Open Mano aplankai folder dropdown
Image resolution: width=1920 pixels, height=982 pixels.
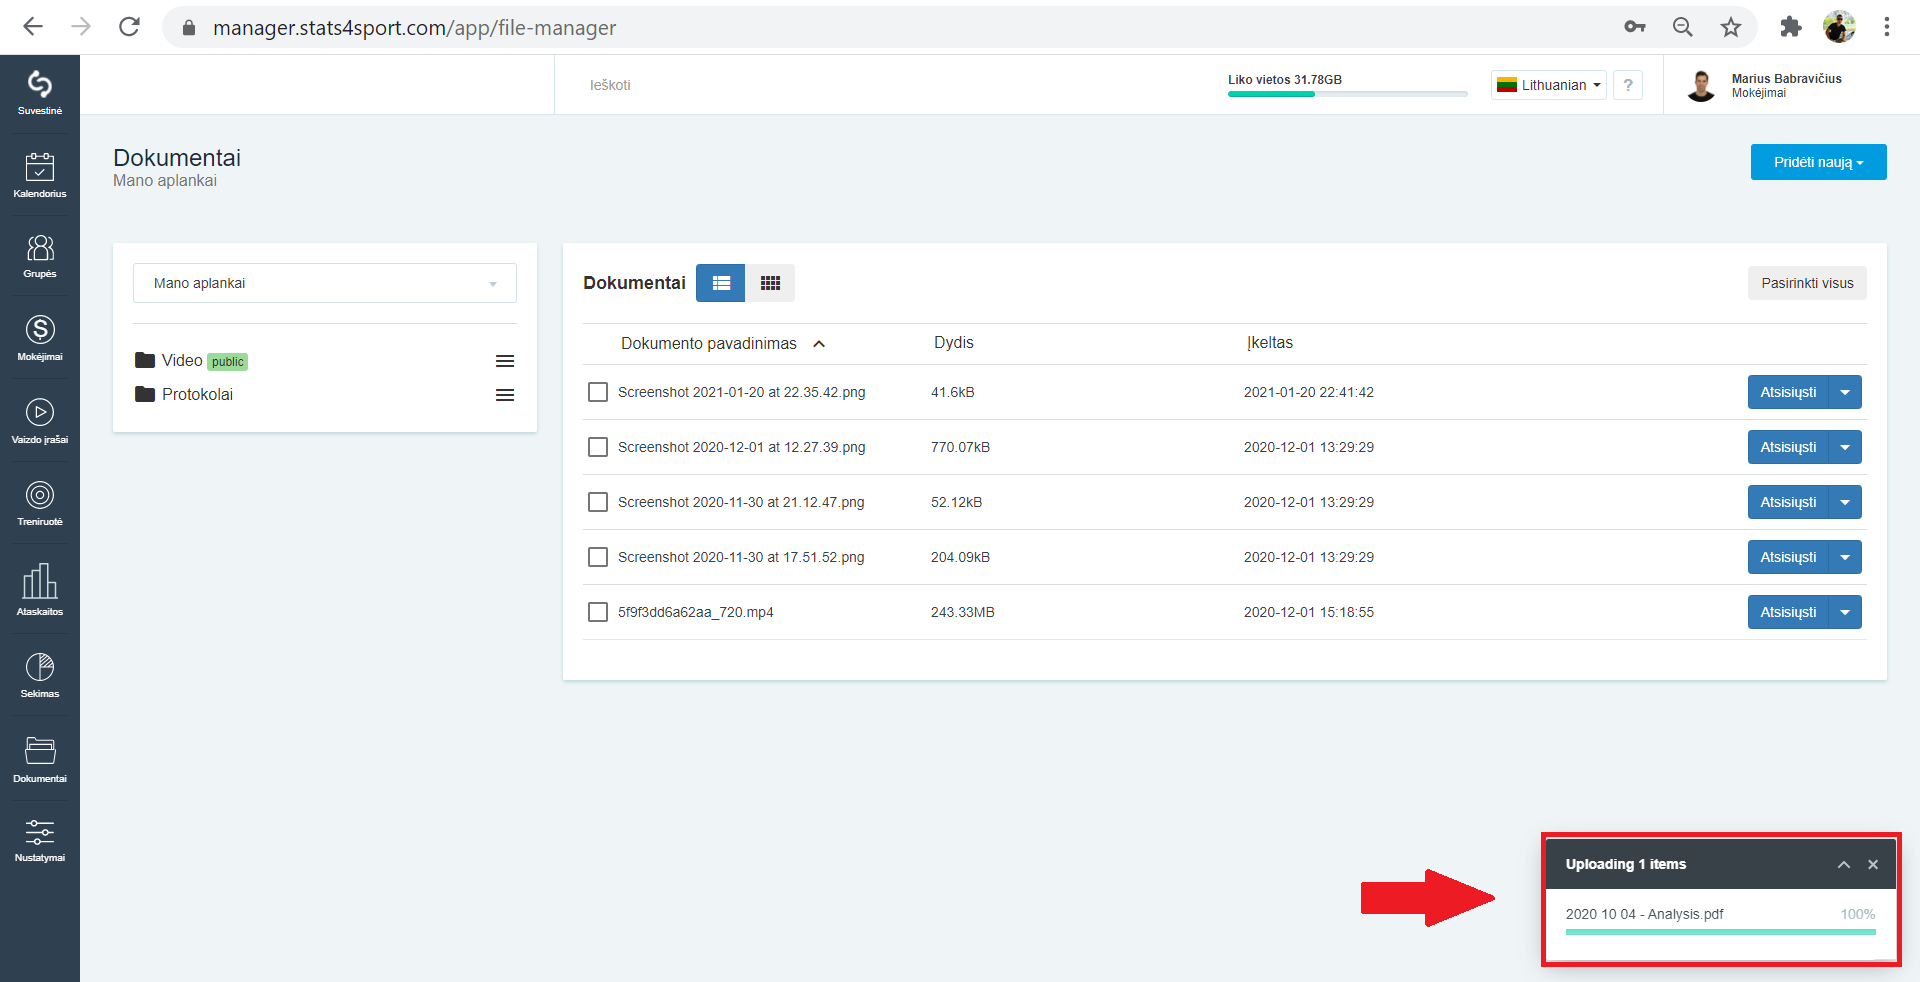(325, 283)
